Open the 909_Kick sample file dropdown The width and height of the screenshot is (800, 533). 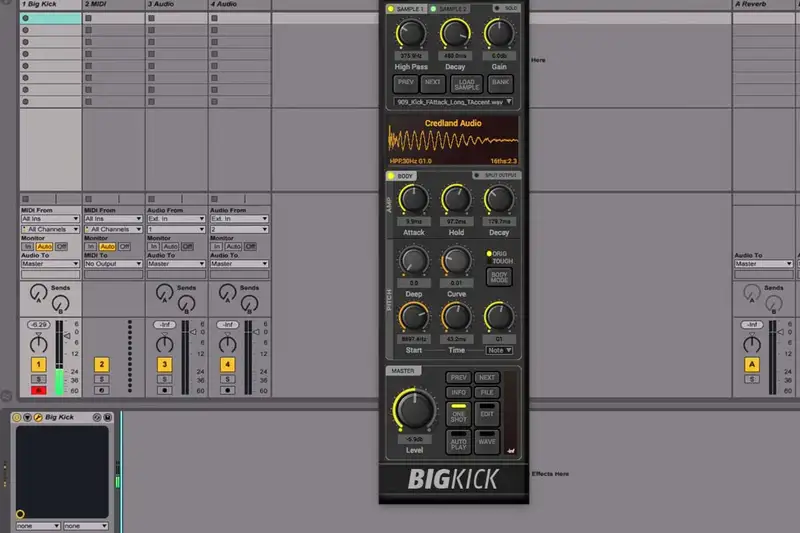point(453,102)
